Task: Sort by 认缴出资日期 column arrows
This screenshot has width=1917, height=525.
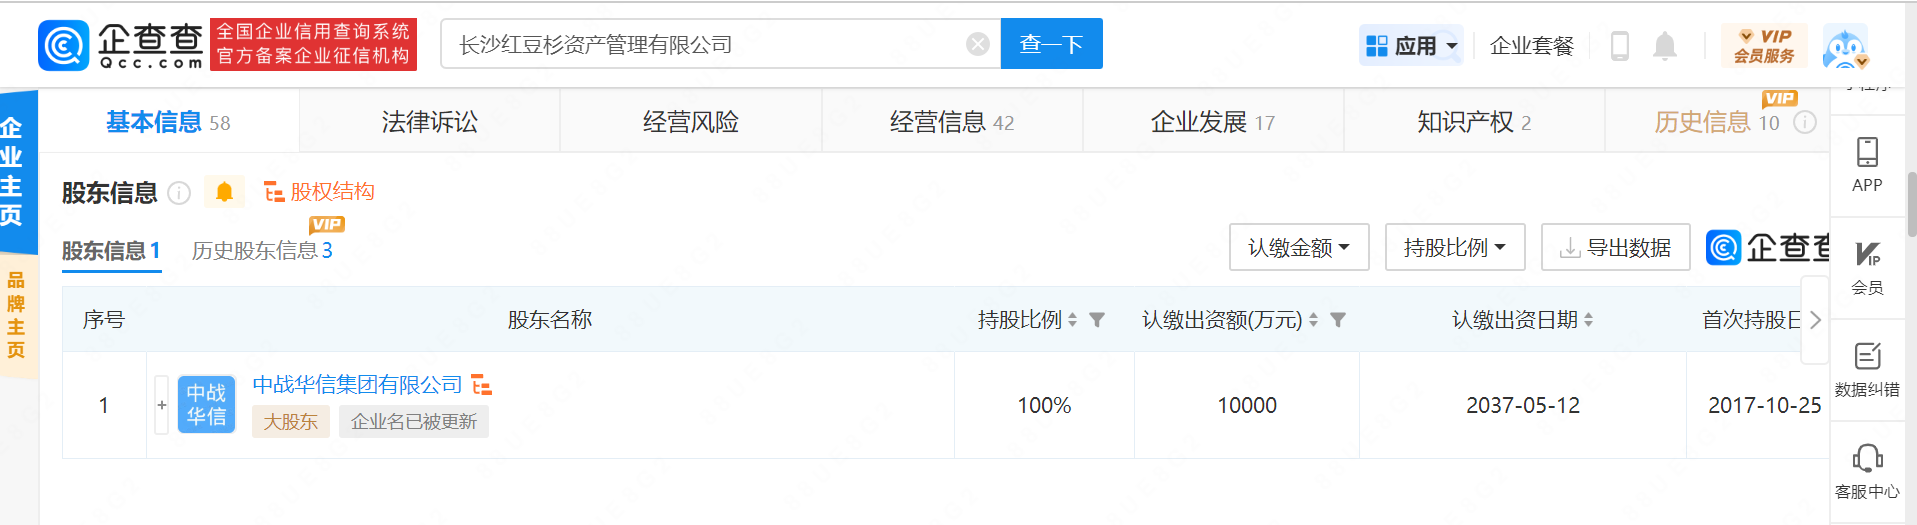Action: (1588, 320)
